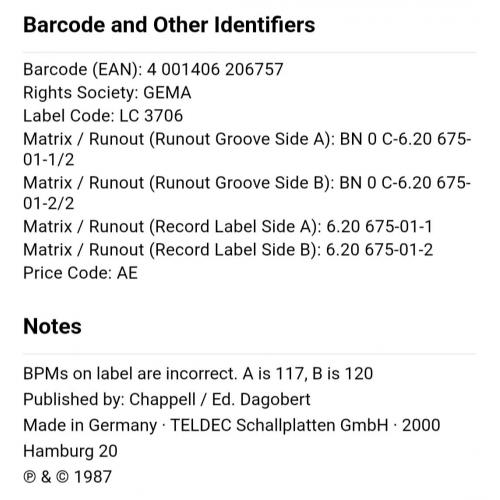Image resolution: width=500 pixels, height=500 pixels.
Task: Select the Record Label Side B matrix line
Action: (228, 250)
